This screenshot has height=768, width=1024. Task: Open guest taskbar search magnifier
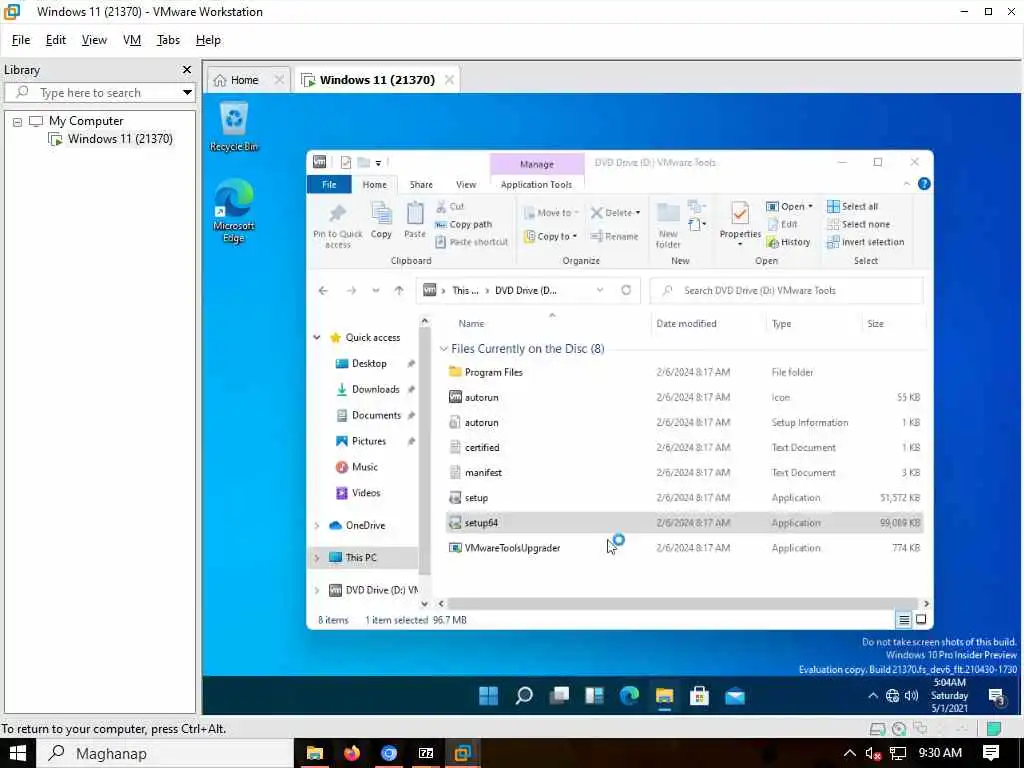coord(524,696)
